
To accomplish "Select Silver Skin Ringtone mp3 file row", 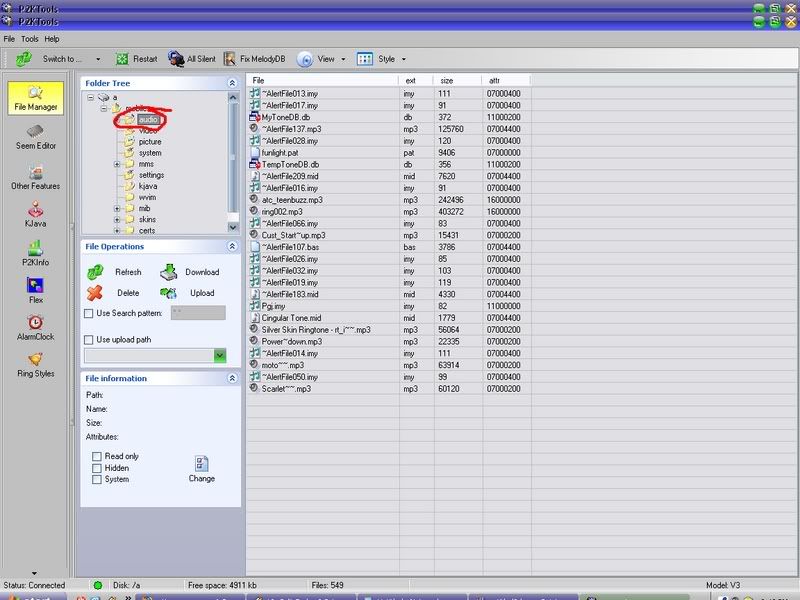I will click(x=389, y=330).
